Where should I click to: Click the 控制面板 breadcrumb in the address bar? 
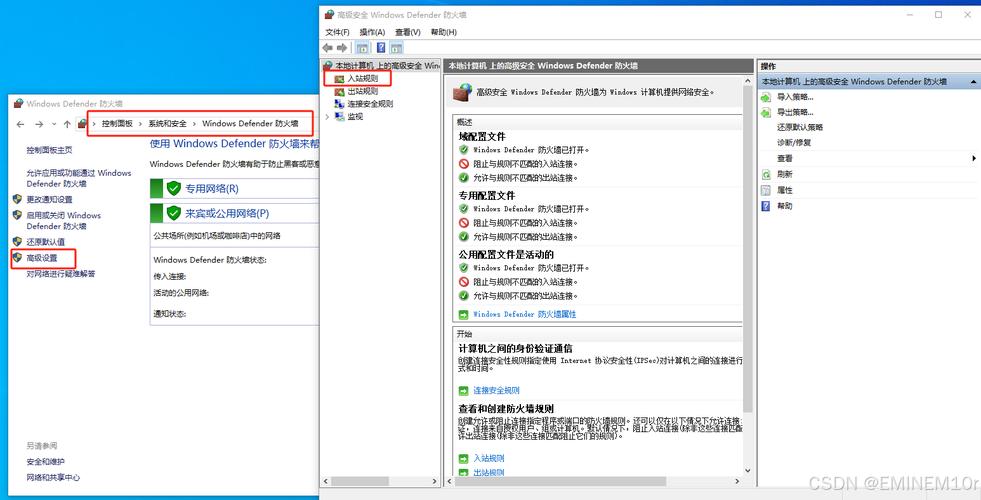[117, 124]
